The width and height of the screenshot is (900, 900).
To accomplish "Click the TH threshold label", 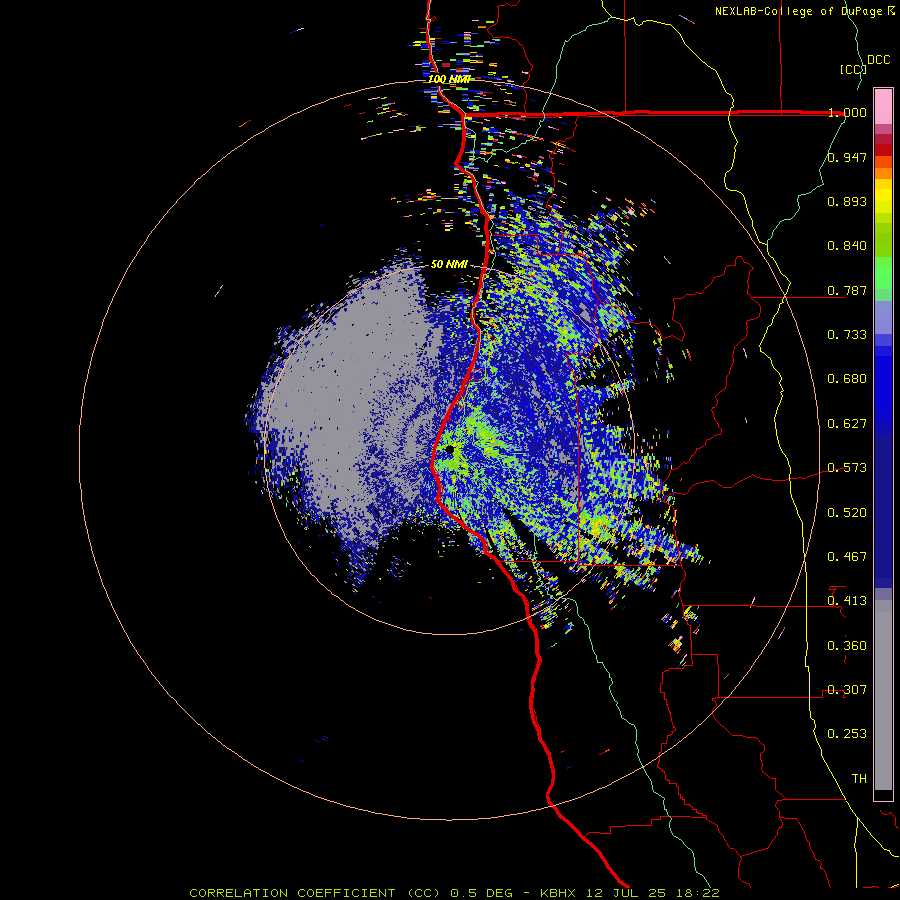I will (859, 779).
